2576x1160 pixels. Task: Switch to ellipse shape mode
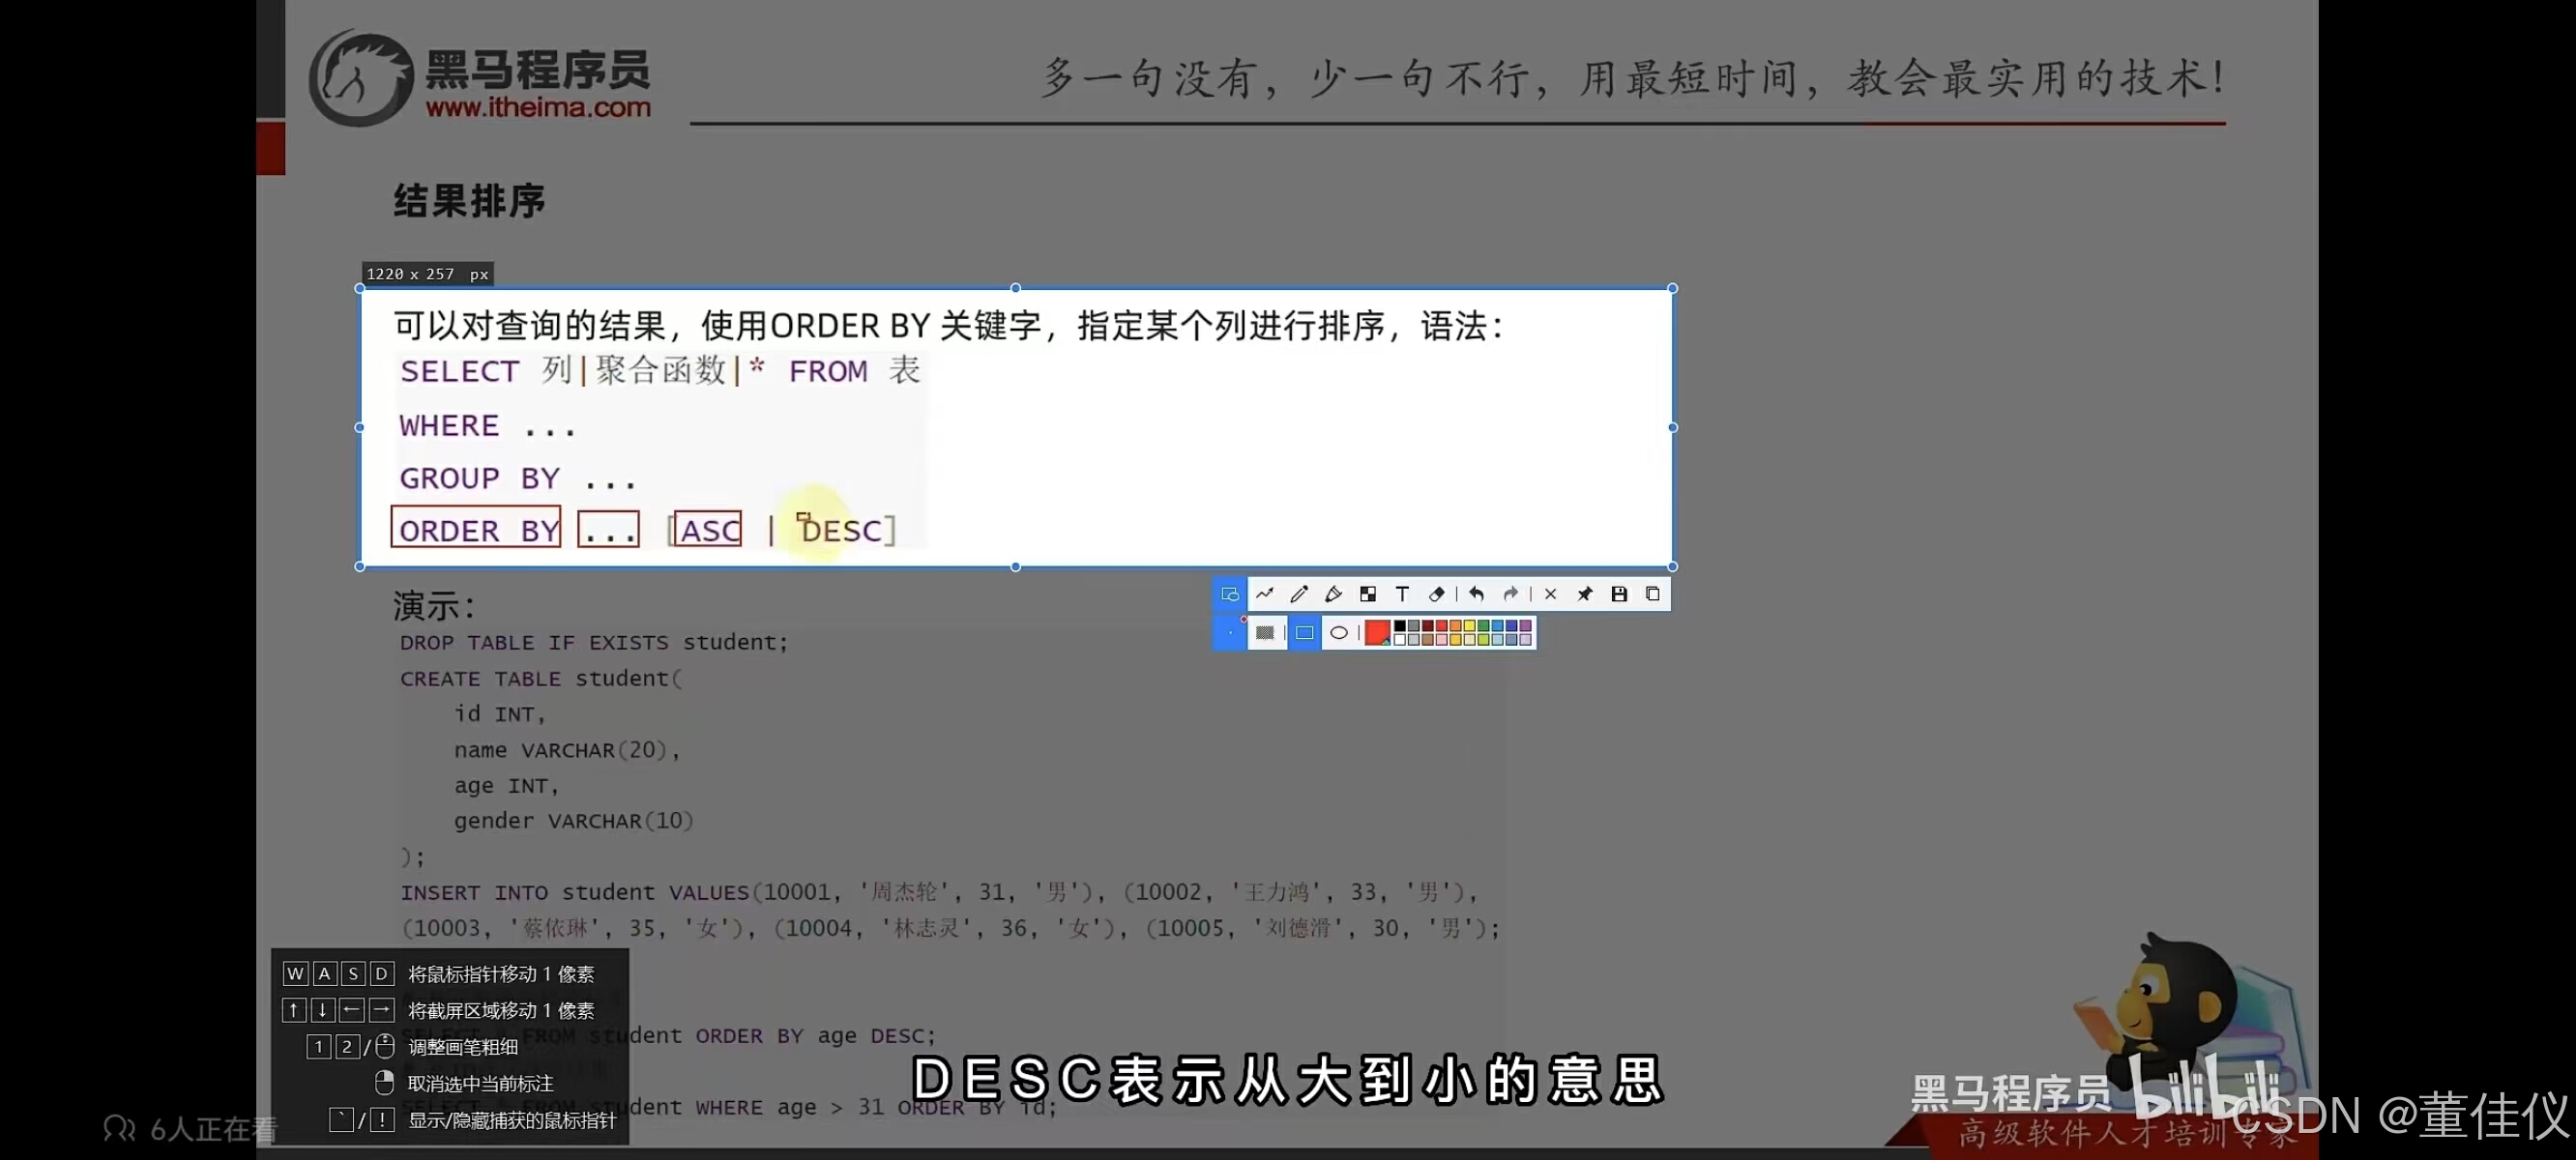click(1339, 632)
